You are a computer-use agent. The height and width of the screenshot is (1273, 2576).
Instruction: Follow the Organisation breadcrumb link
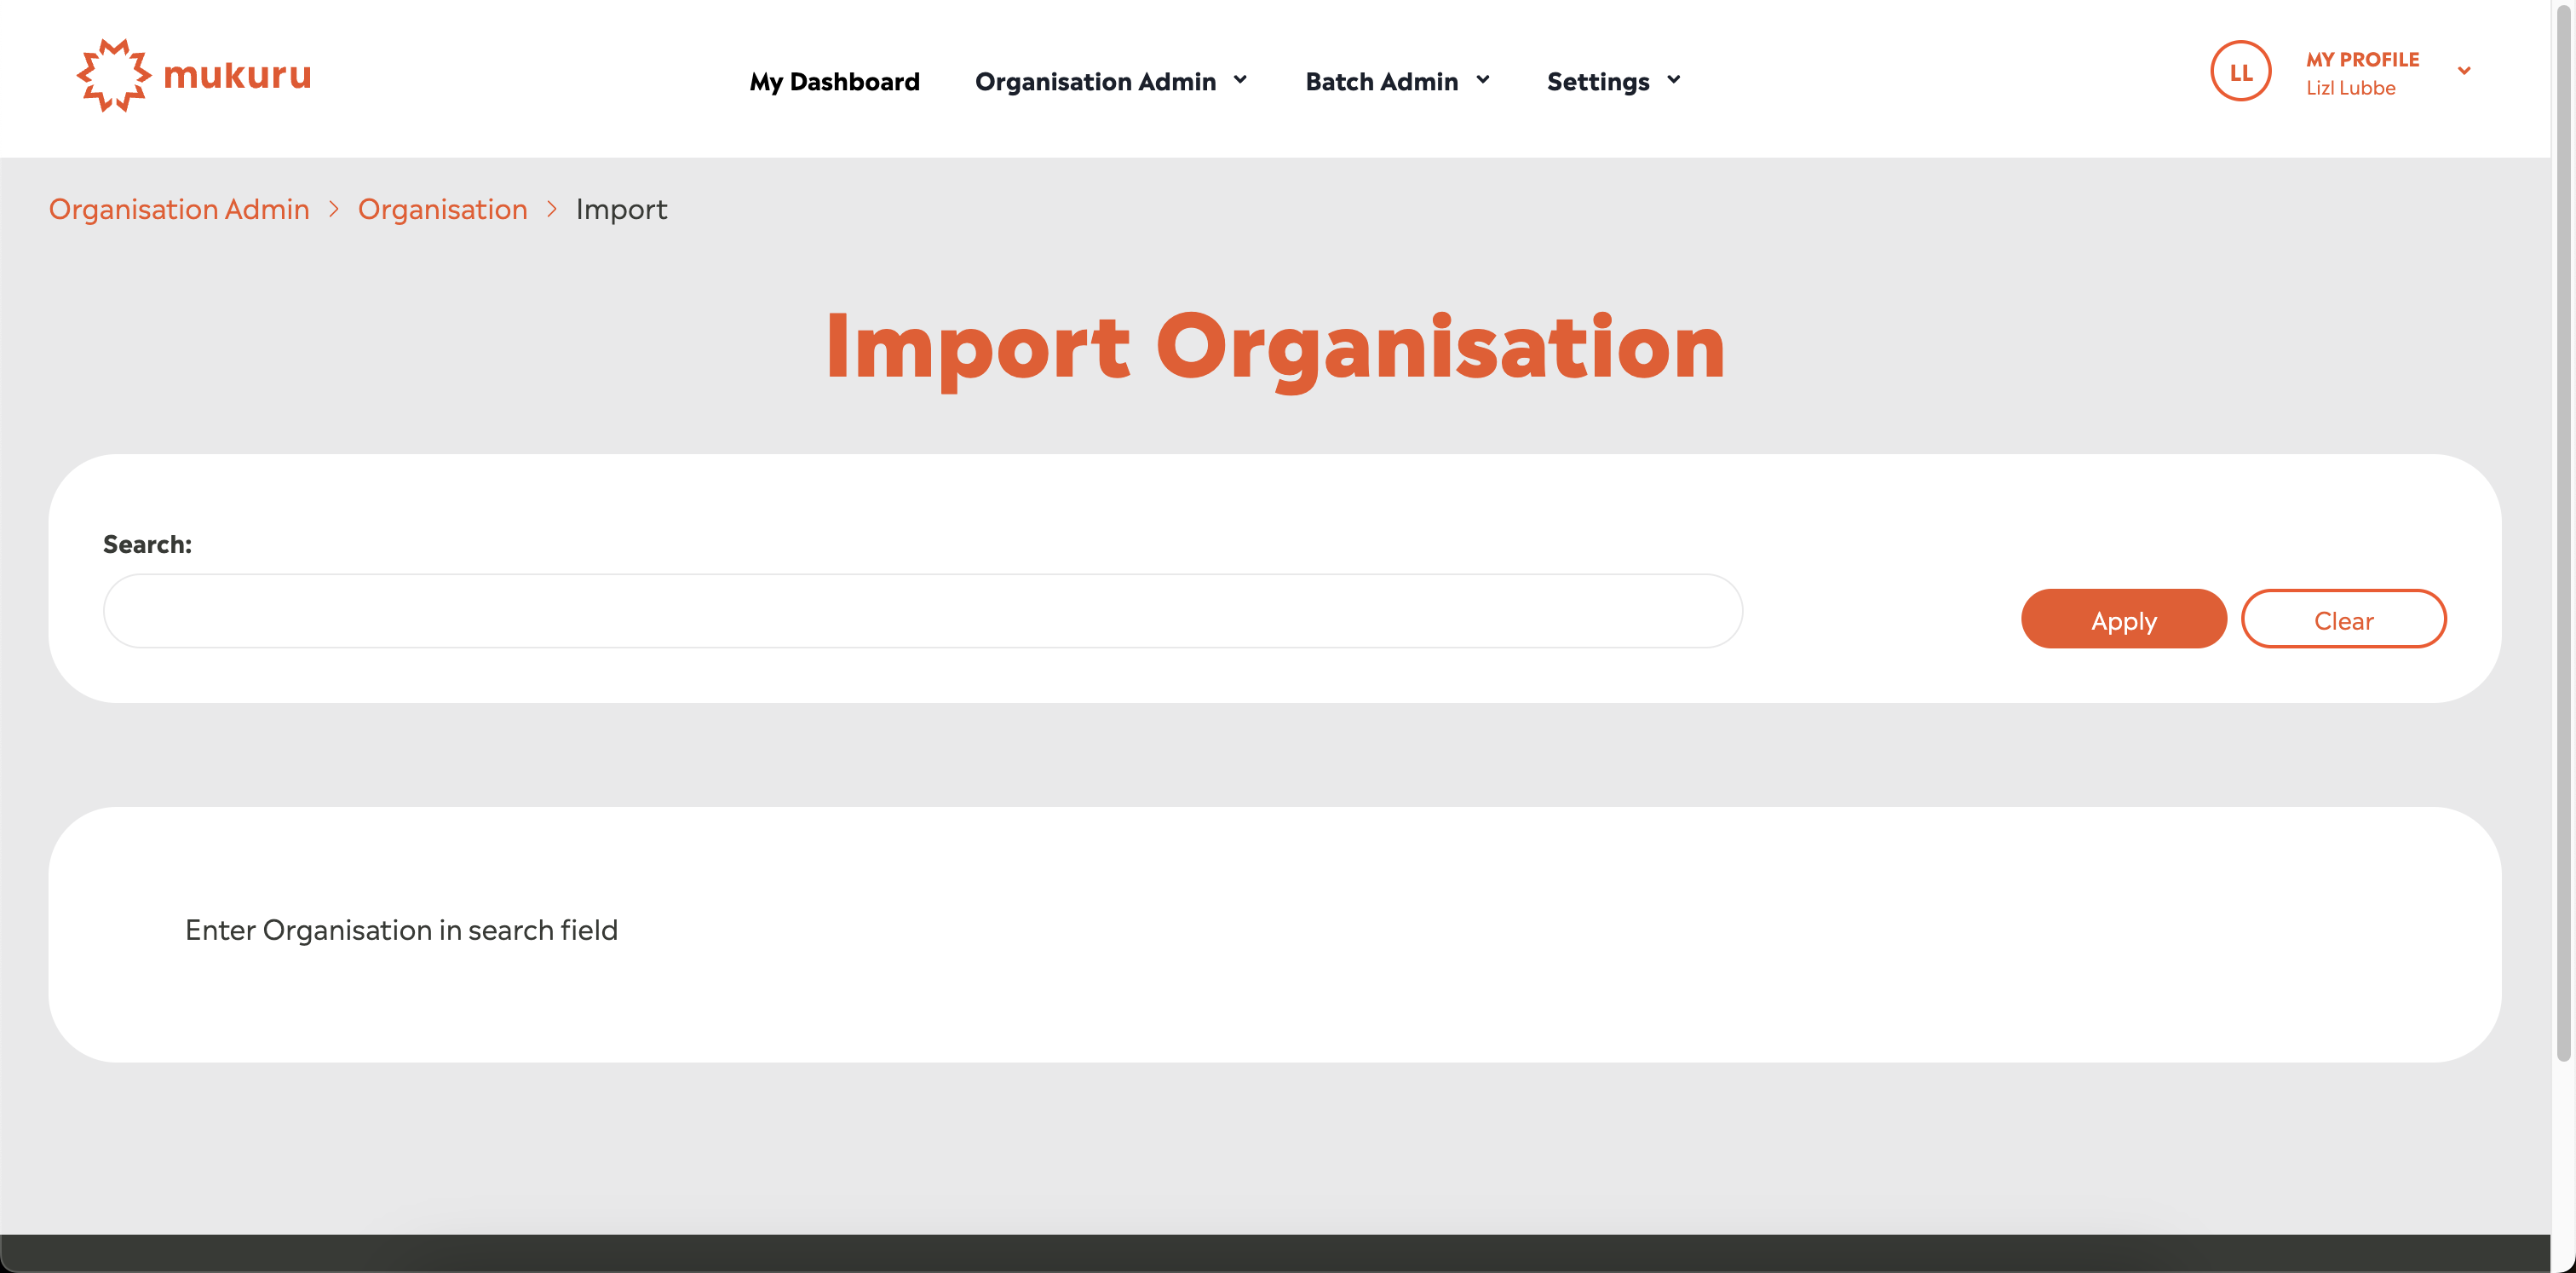[442, 209]
